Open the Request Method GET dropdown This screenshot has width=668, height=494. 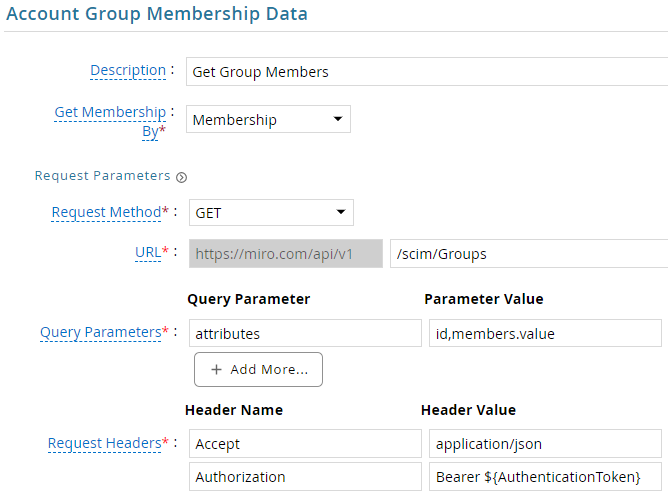click(x=271, y=213)
